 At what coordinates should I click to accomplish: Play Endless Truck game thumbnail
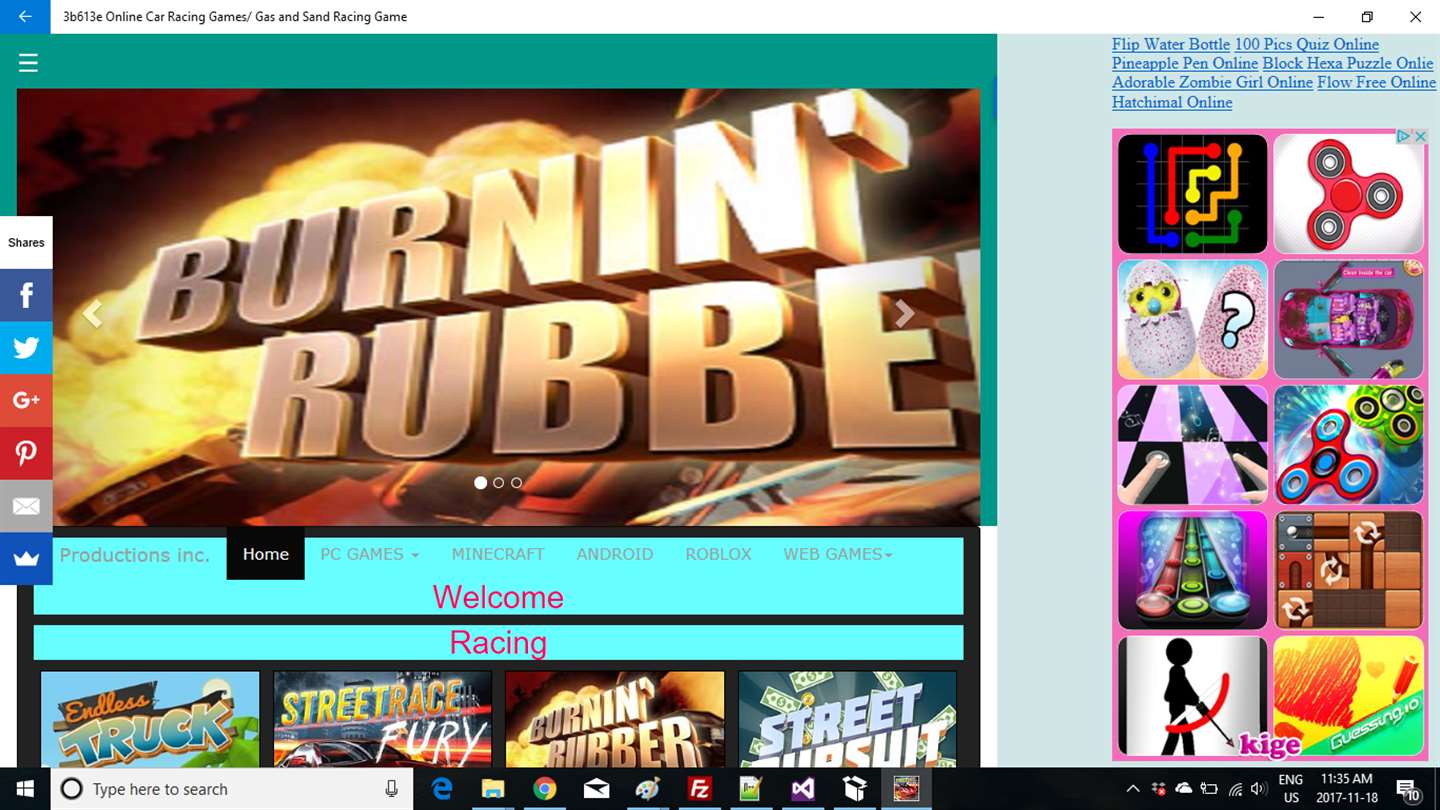point(150,719)
